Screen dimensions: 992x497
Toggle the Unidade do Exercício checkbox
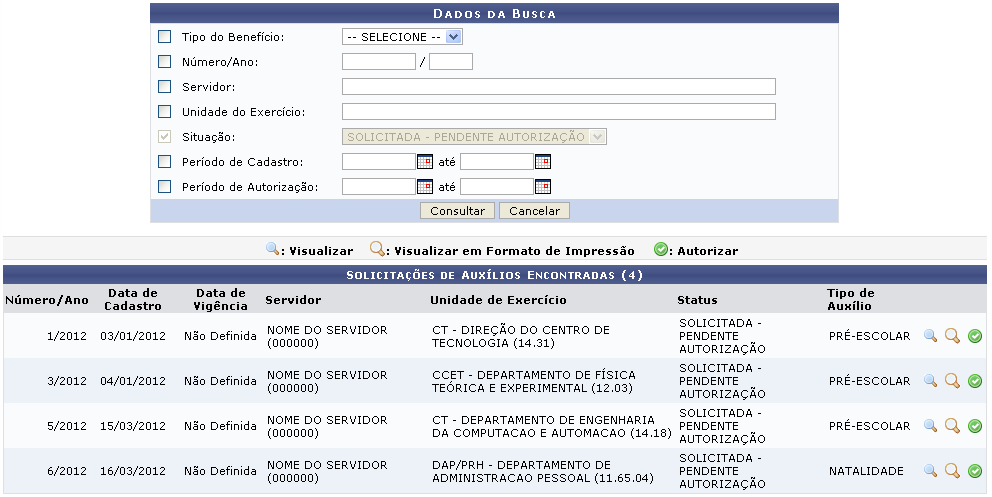click(165, 111)
